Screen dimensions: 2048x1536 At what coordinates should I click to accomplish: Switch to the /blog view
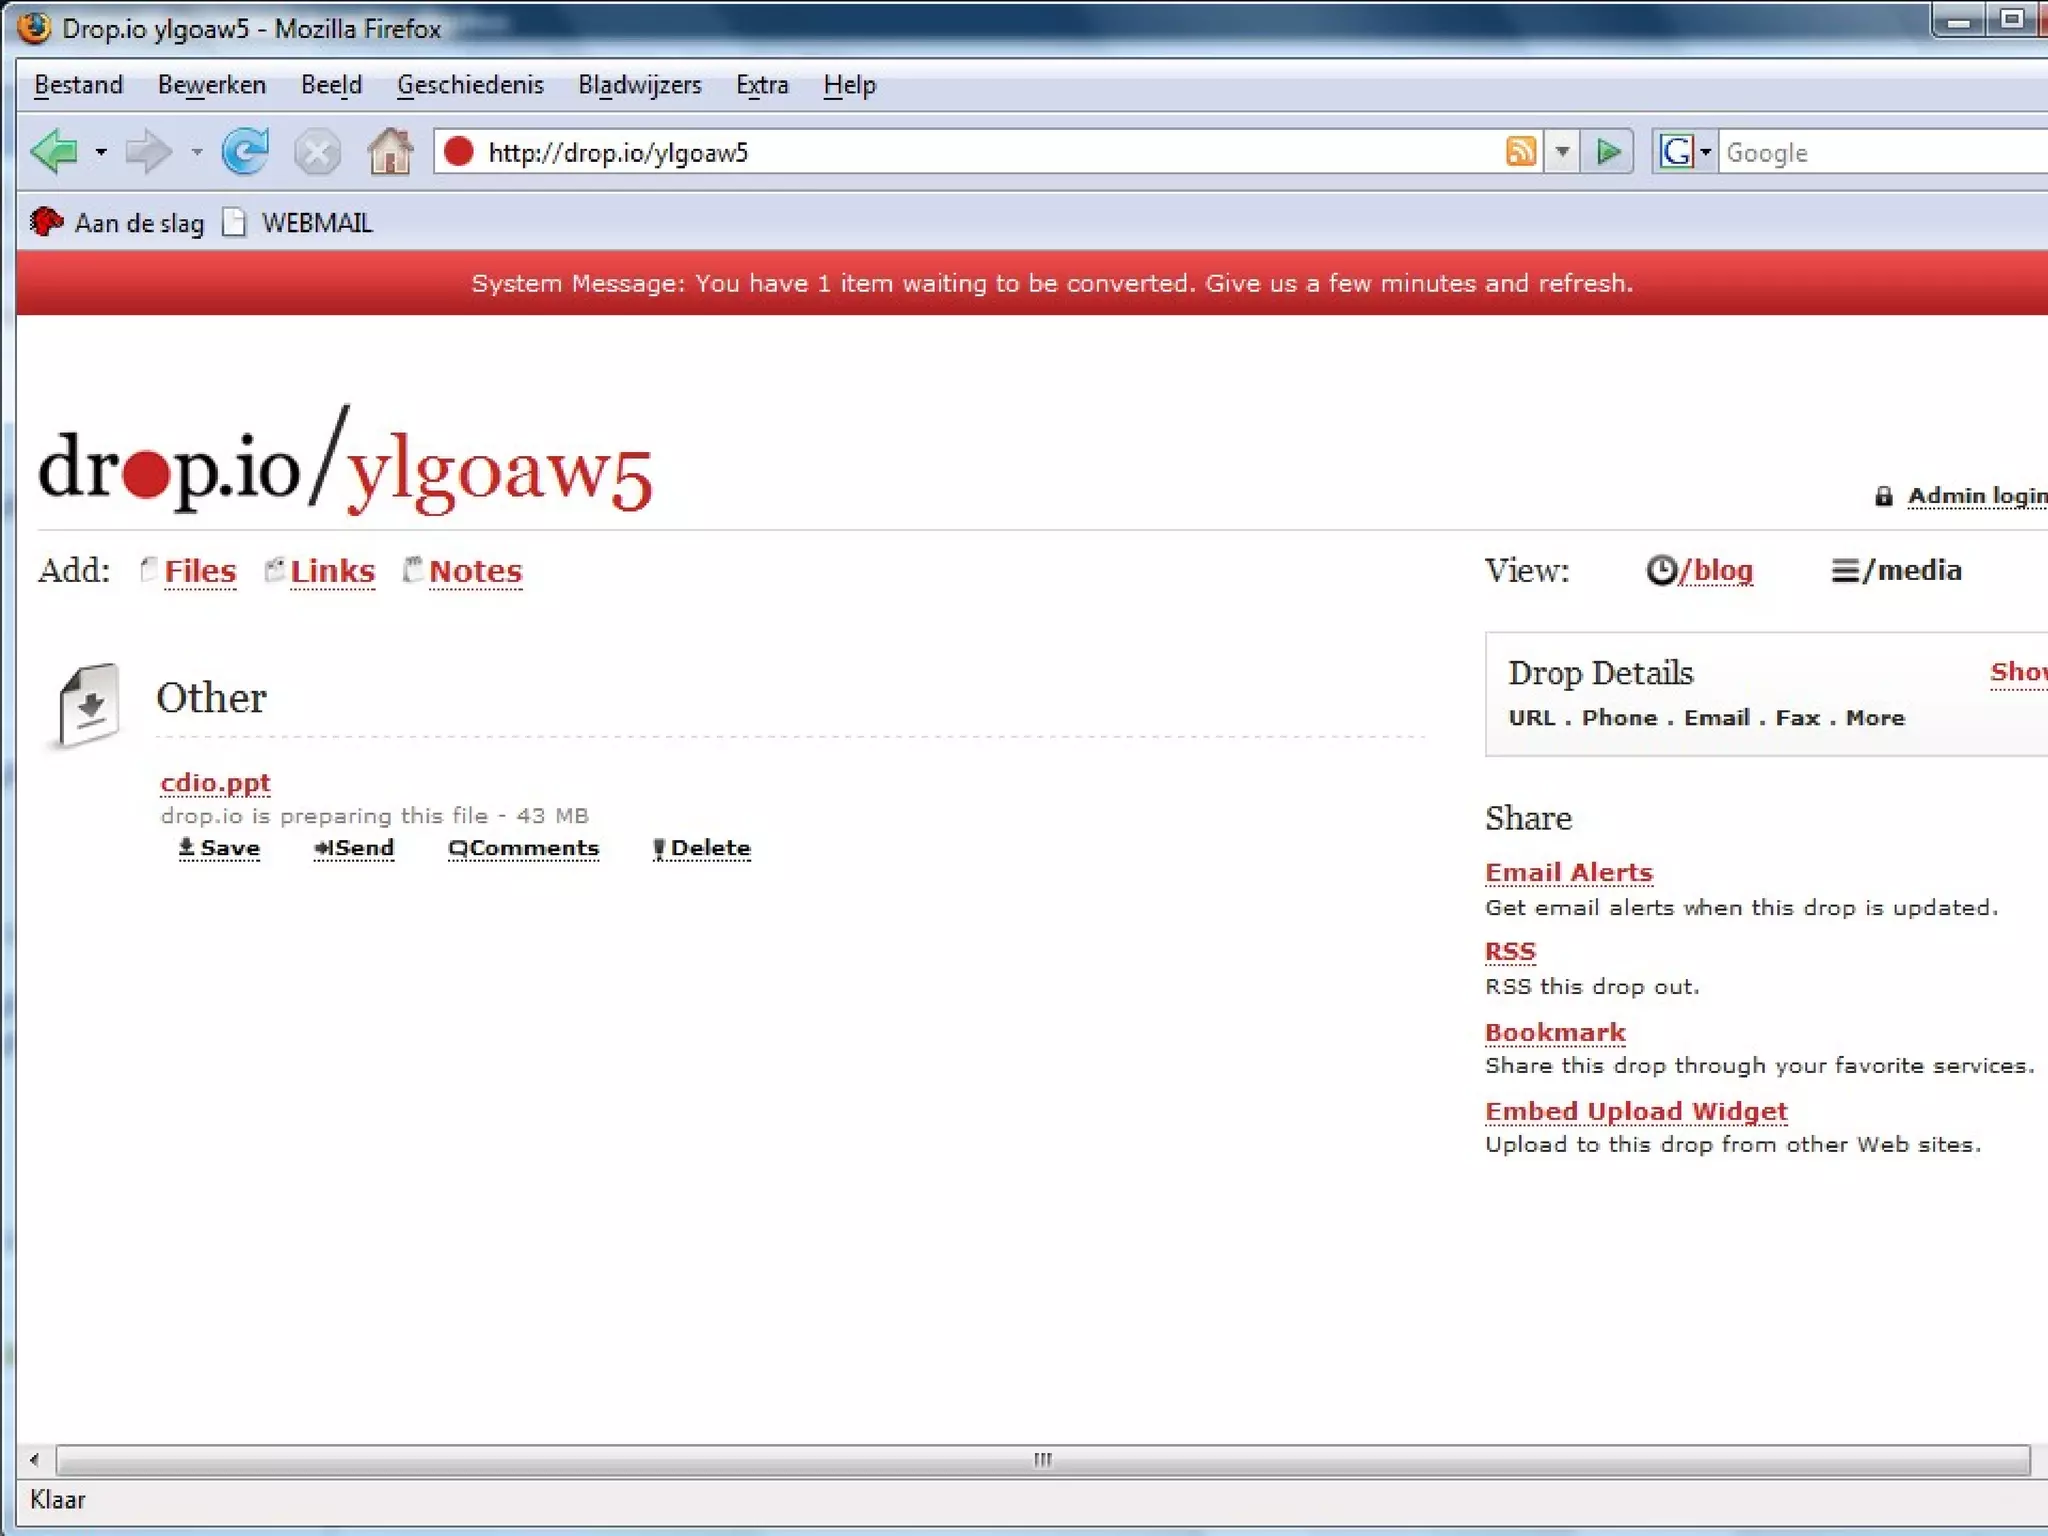pos(1700,570)
